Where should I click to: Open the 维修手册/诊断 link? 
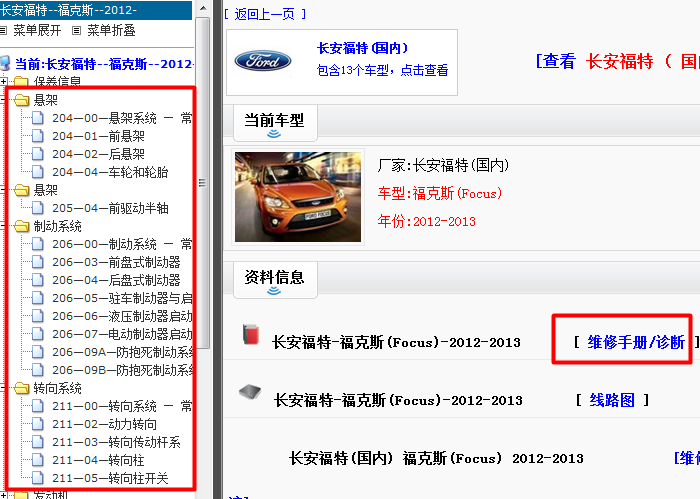click(x=636, y=342)
